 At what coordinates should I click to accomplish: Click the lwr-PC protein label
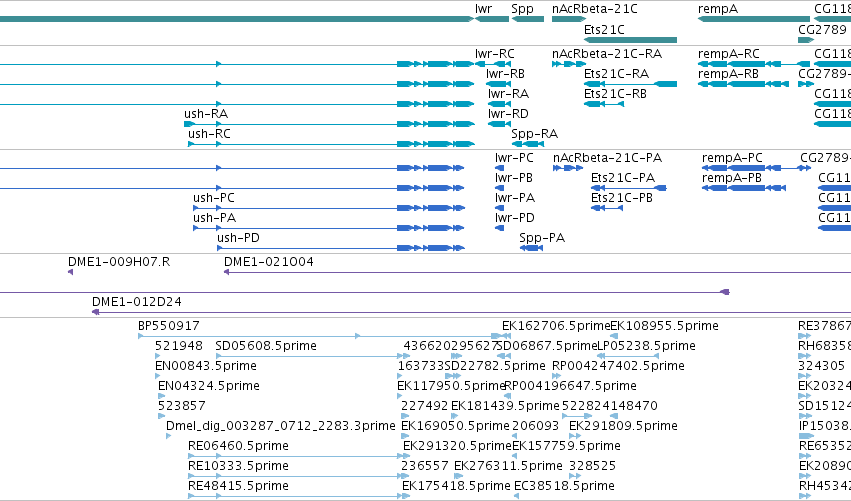[514, 158]
